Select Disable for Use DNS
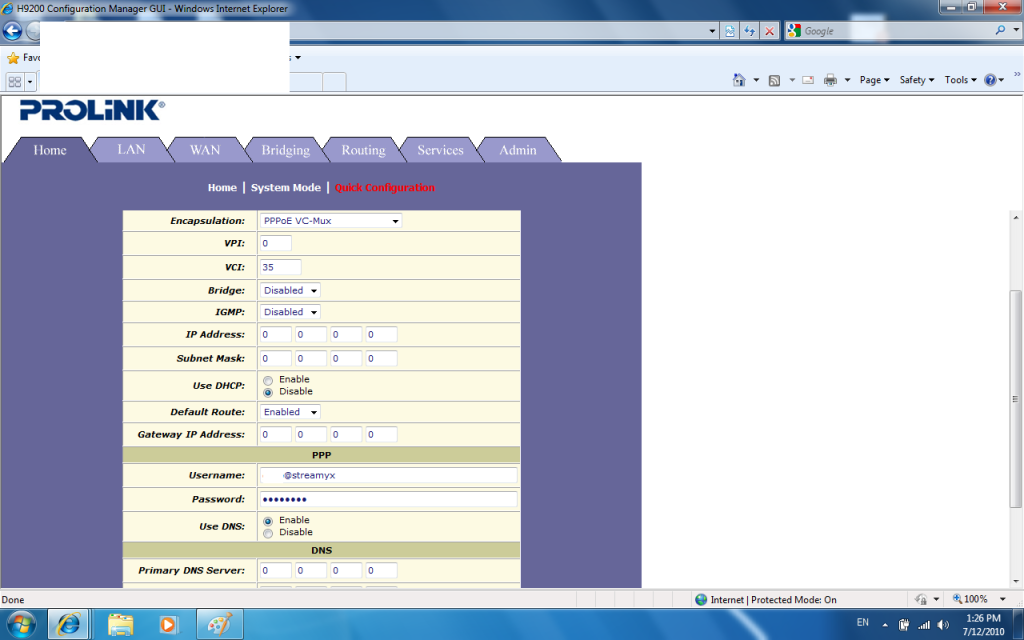The width and height of the screenshot is (1024, 640). 268,533
